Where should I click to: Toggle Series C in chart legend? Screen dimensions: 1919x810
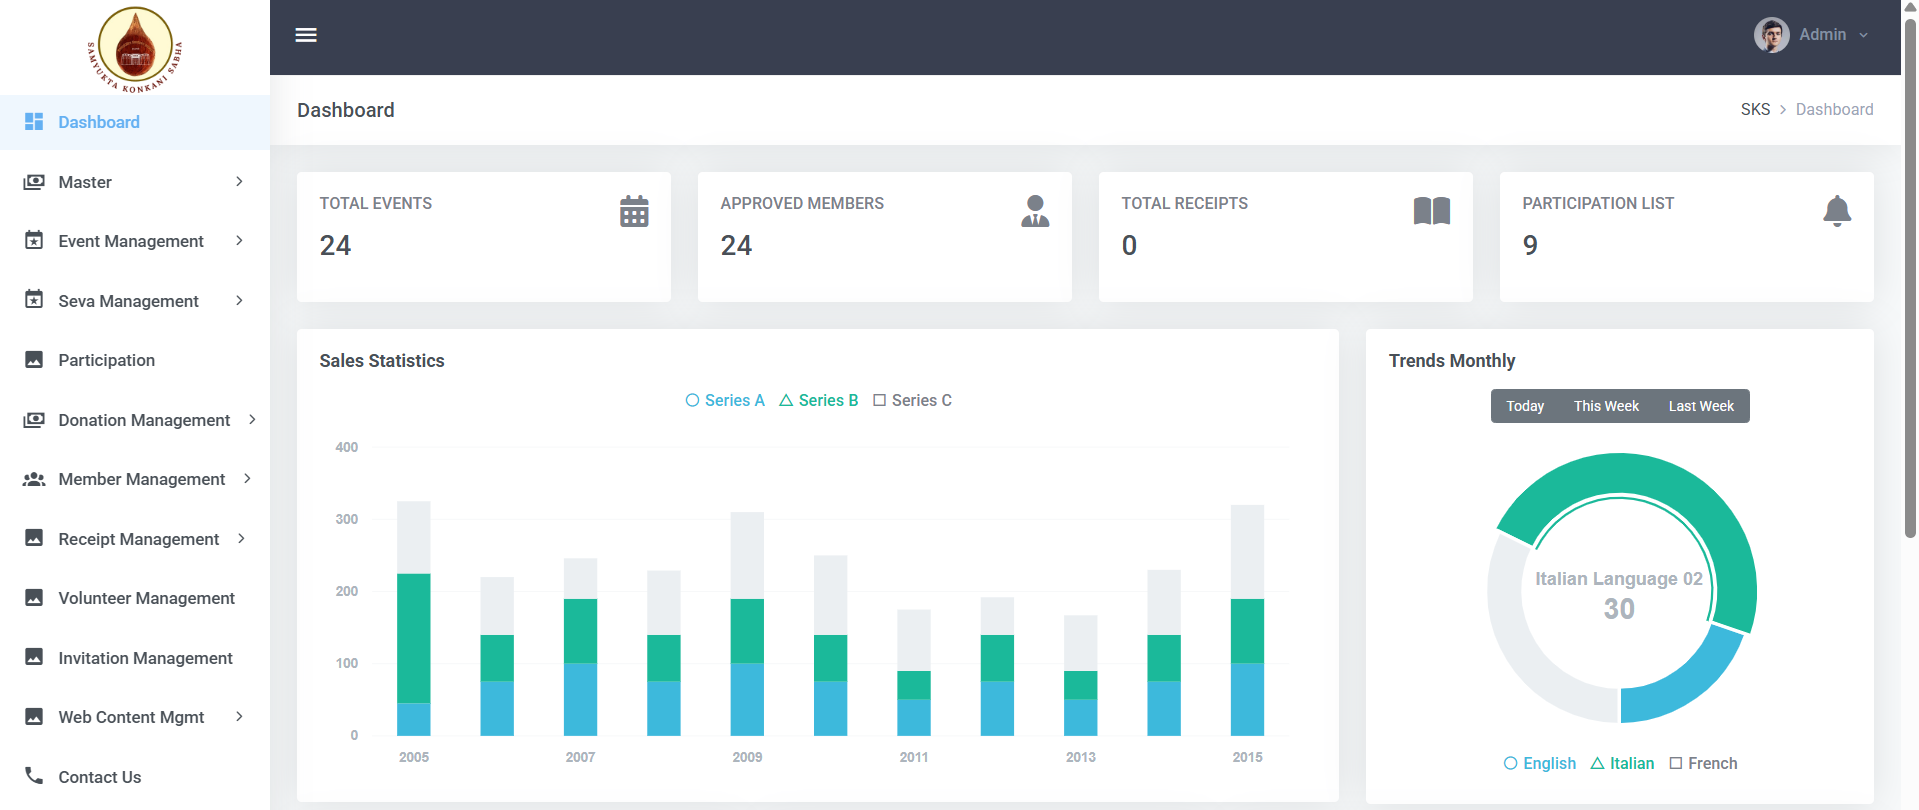click(912, 400)
